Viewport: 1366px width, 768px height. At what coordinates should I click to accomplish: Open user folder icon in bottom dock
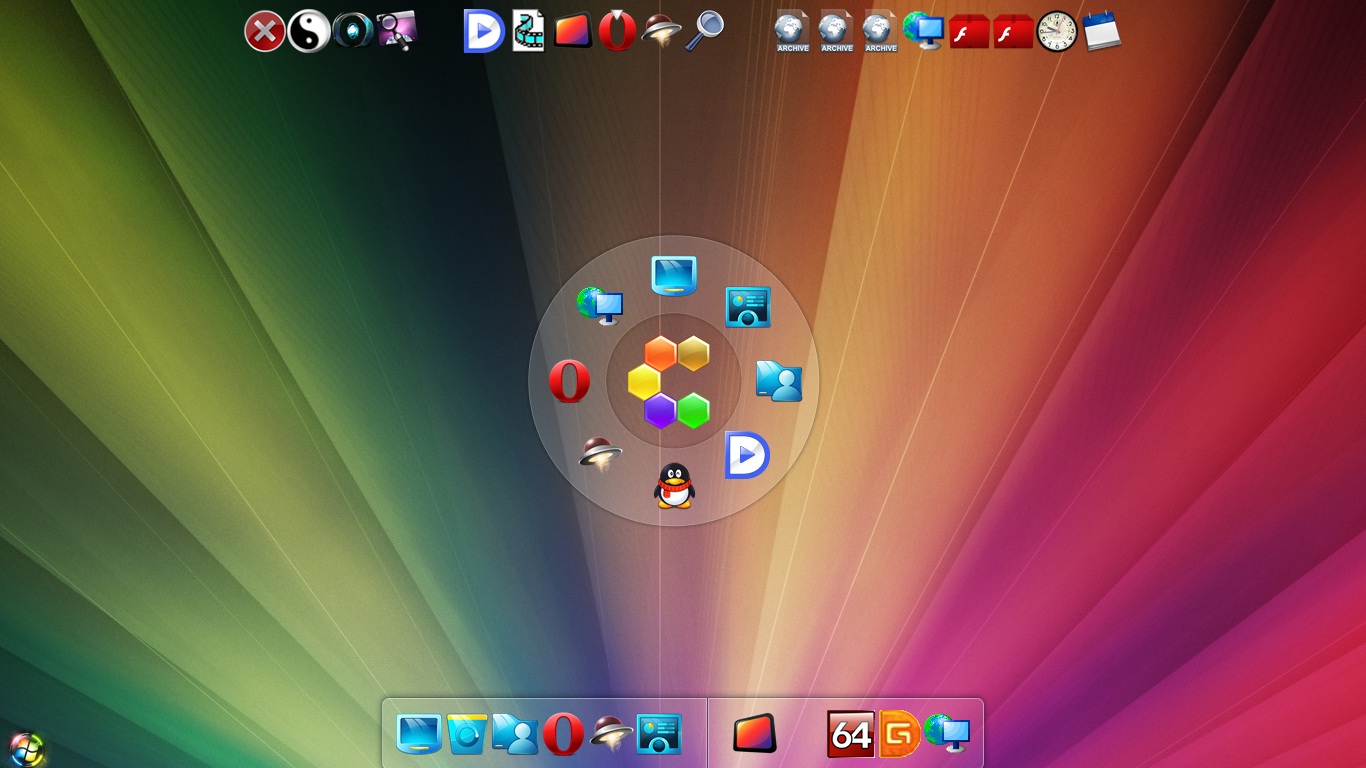515,734
